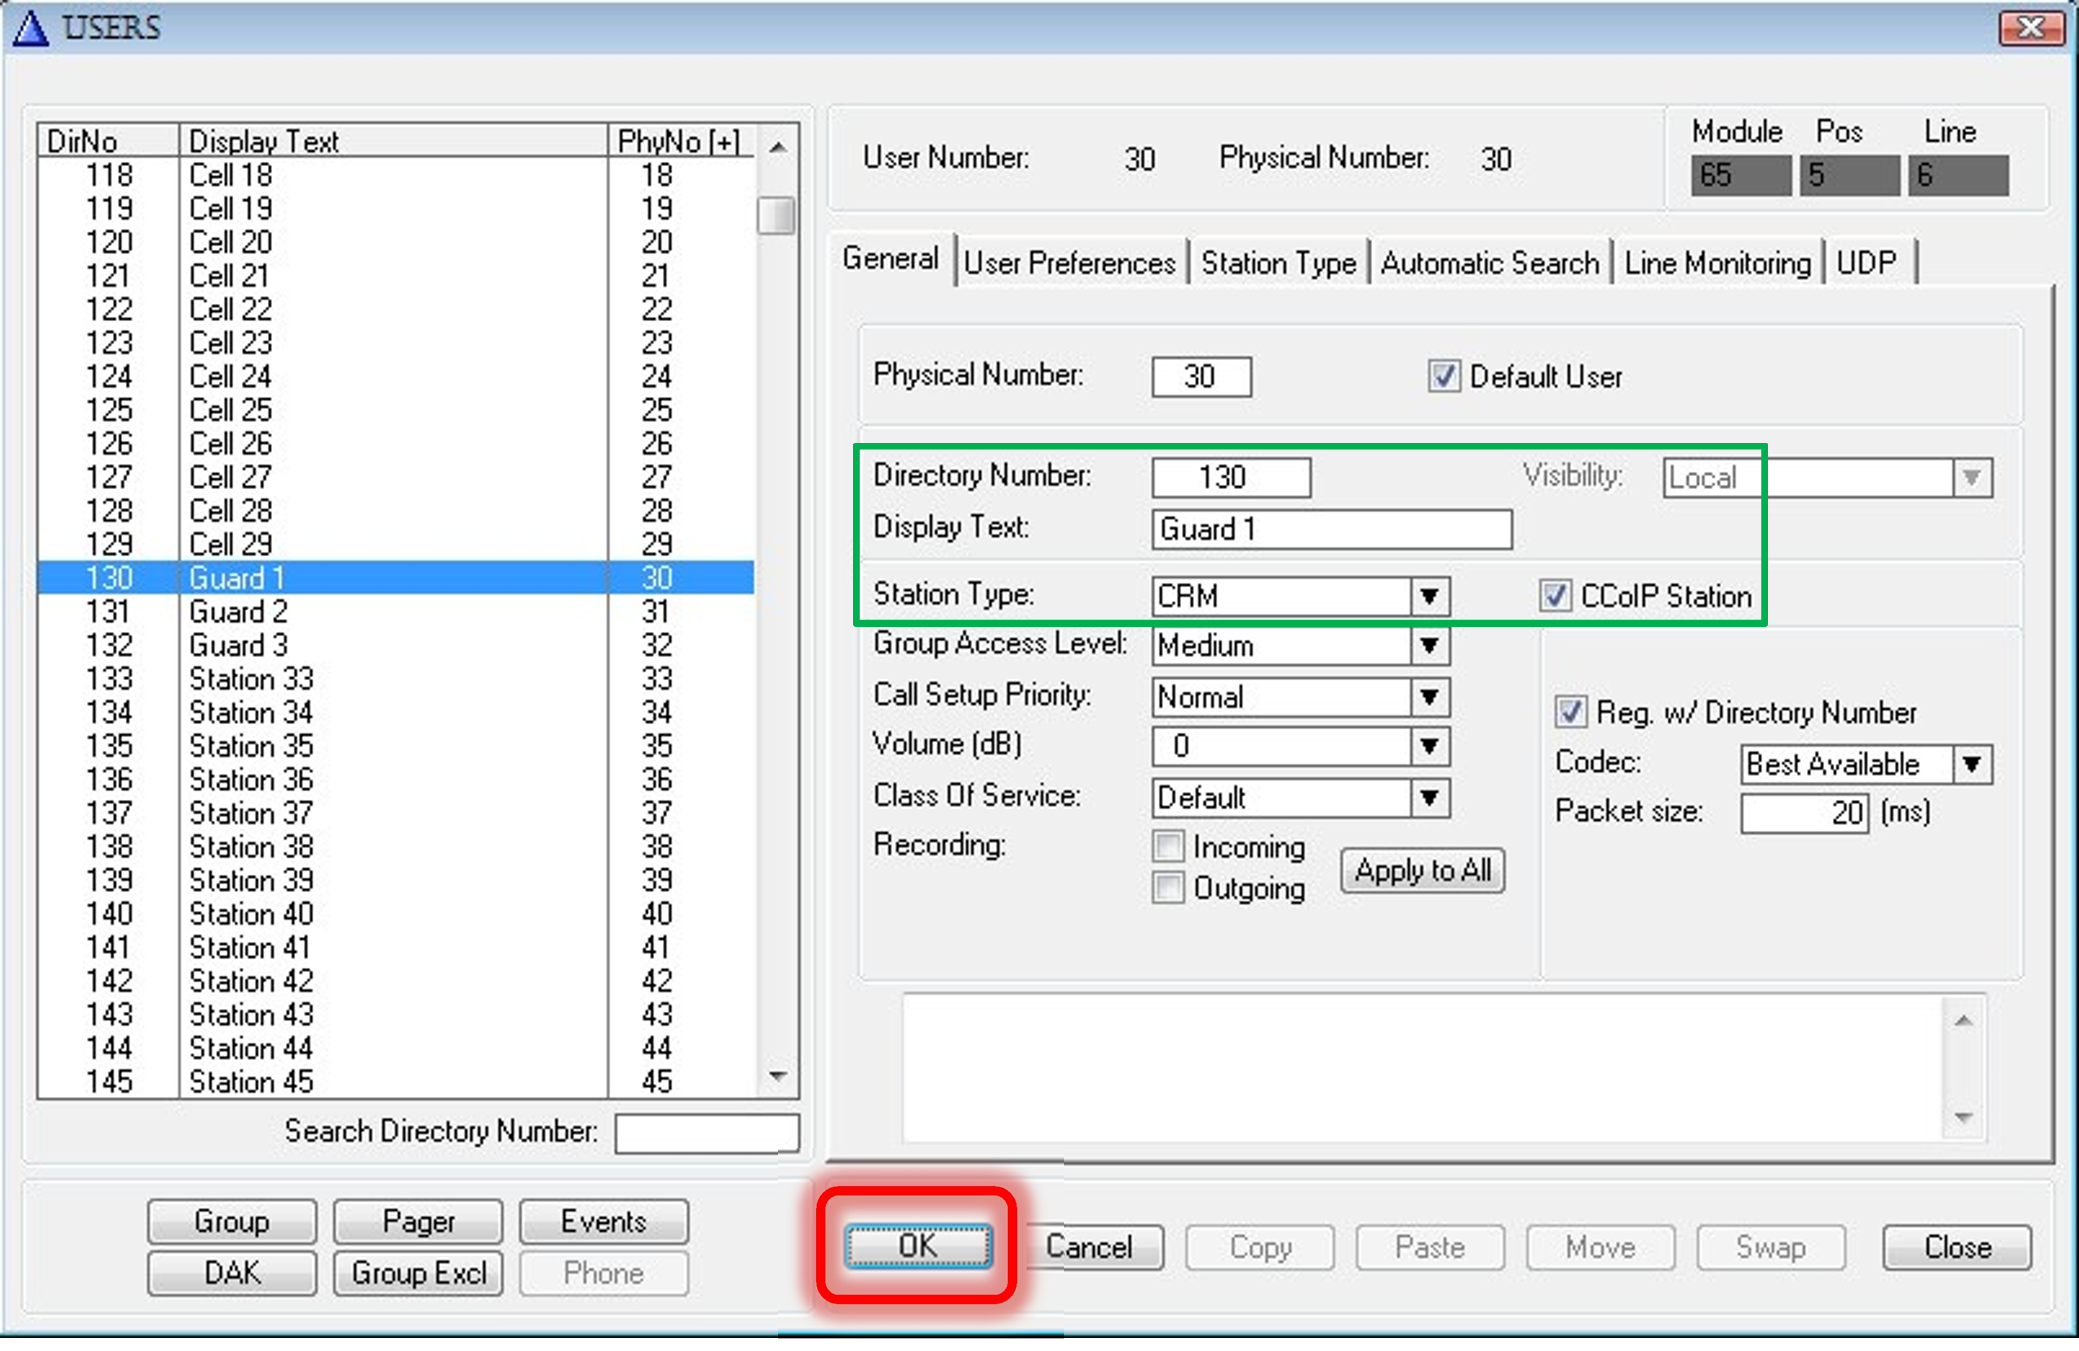
Task: Toggle the Default User checkbox
Action: pyautogui.click(x=1443, y=377)
